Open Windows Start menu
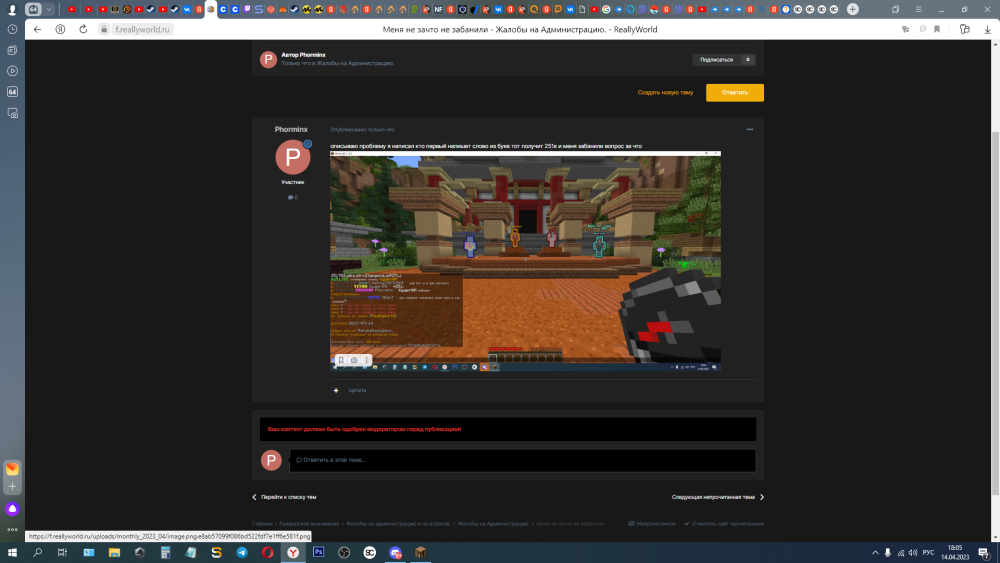The width and height of the screenshot is (1000, 563). tap(12, 553)
